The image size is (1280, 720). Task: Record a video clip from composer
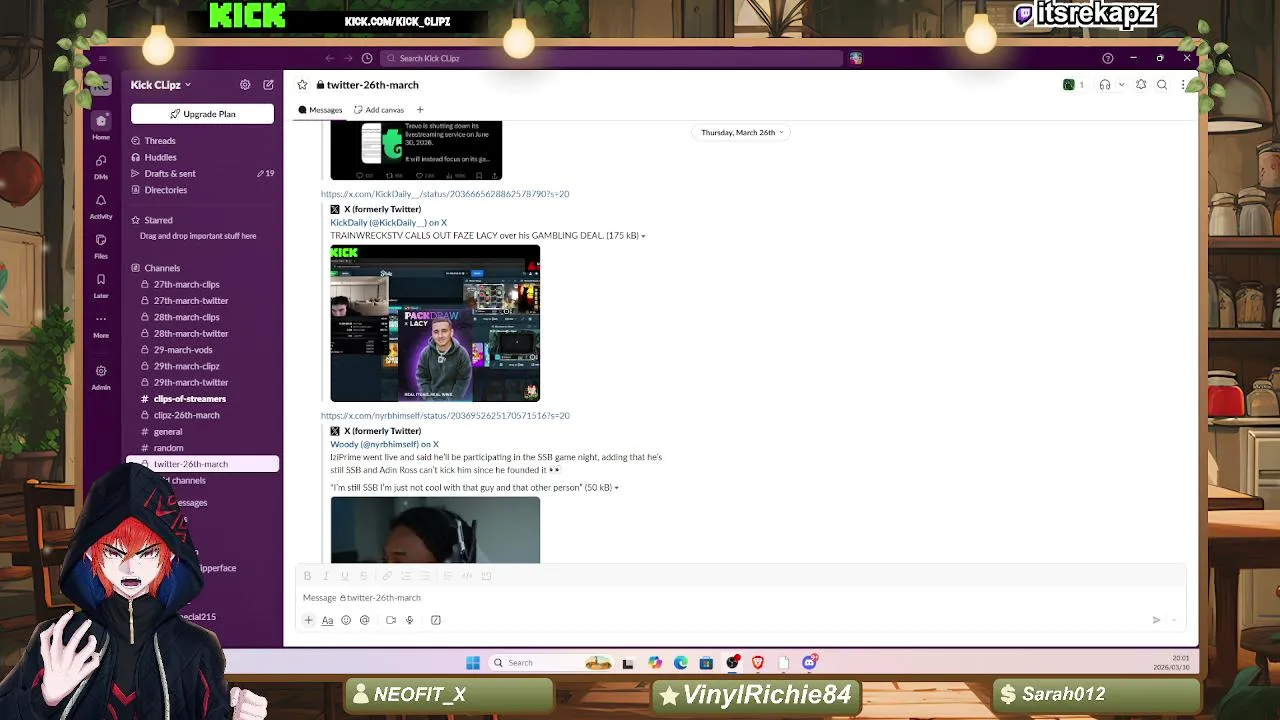[391, 620]
